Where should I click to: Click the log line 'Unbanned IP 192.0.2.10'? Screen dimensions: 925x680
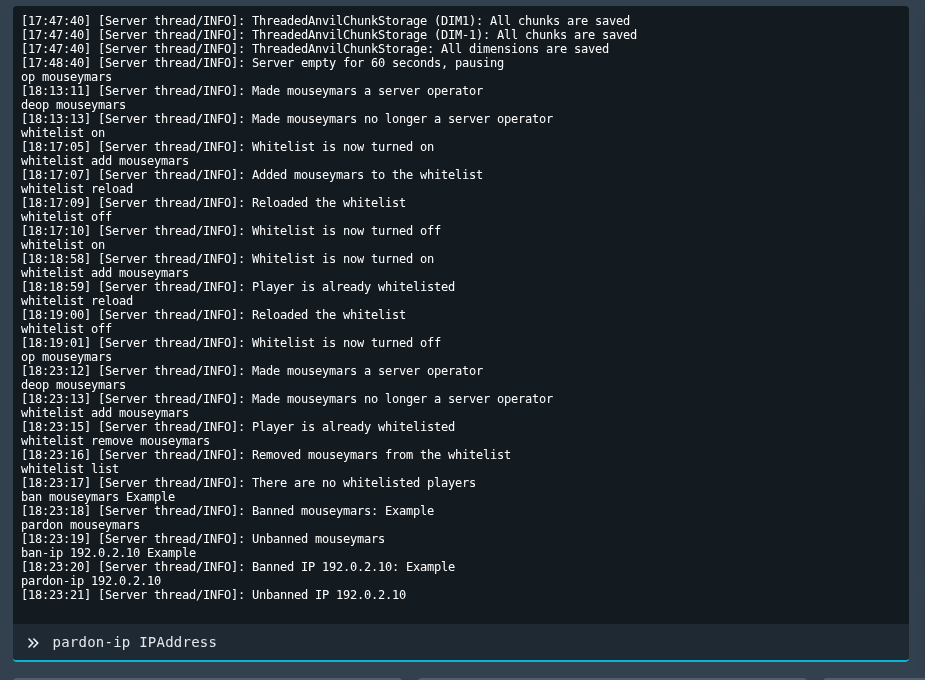click(214, 595)
